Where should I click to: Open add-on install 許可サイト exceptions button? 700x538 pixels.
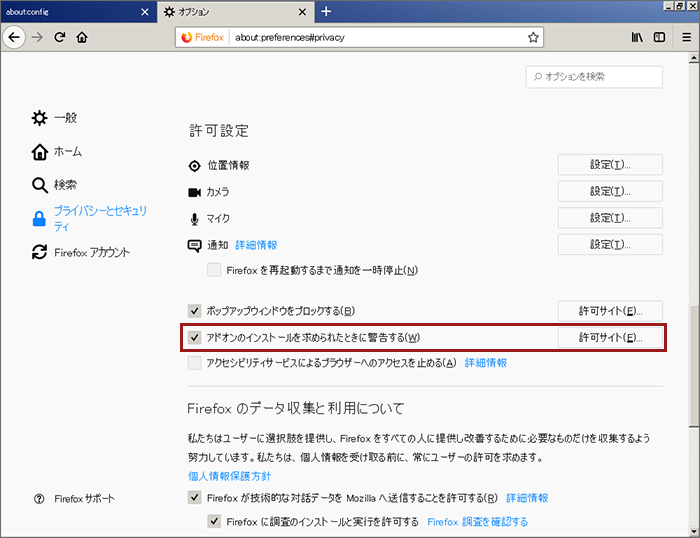click(610, 338)
